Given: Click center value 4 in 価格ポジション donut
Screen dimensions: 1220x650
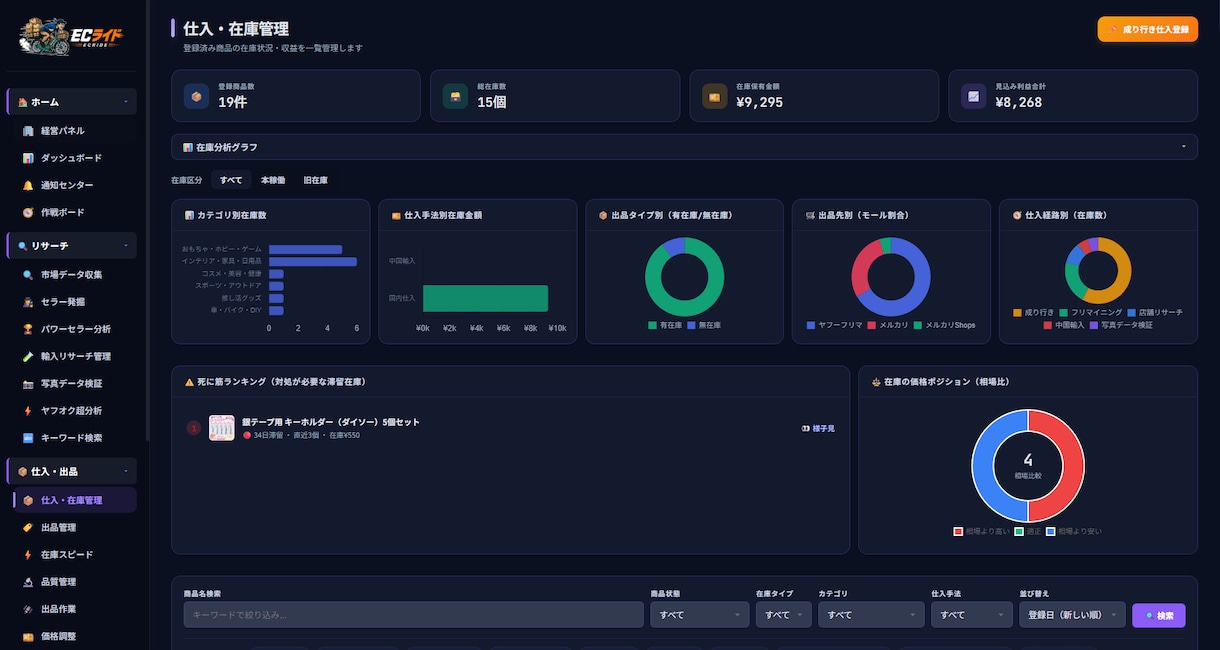Looking at the screenshot, I should click(1027, 460).
